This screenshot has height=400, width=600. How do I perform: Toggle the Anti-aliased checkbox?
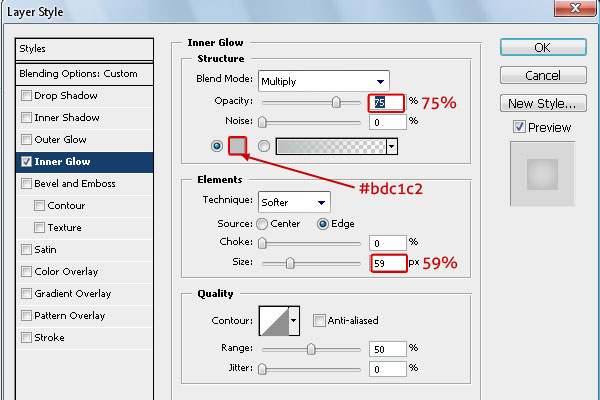pos(318,320)
